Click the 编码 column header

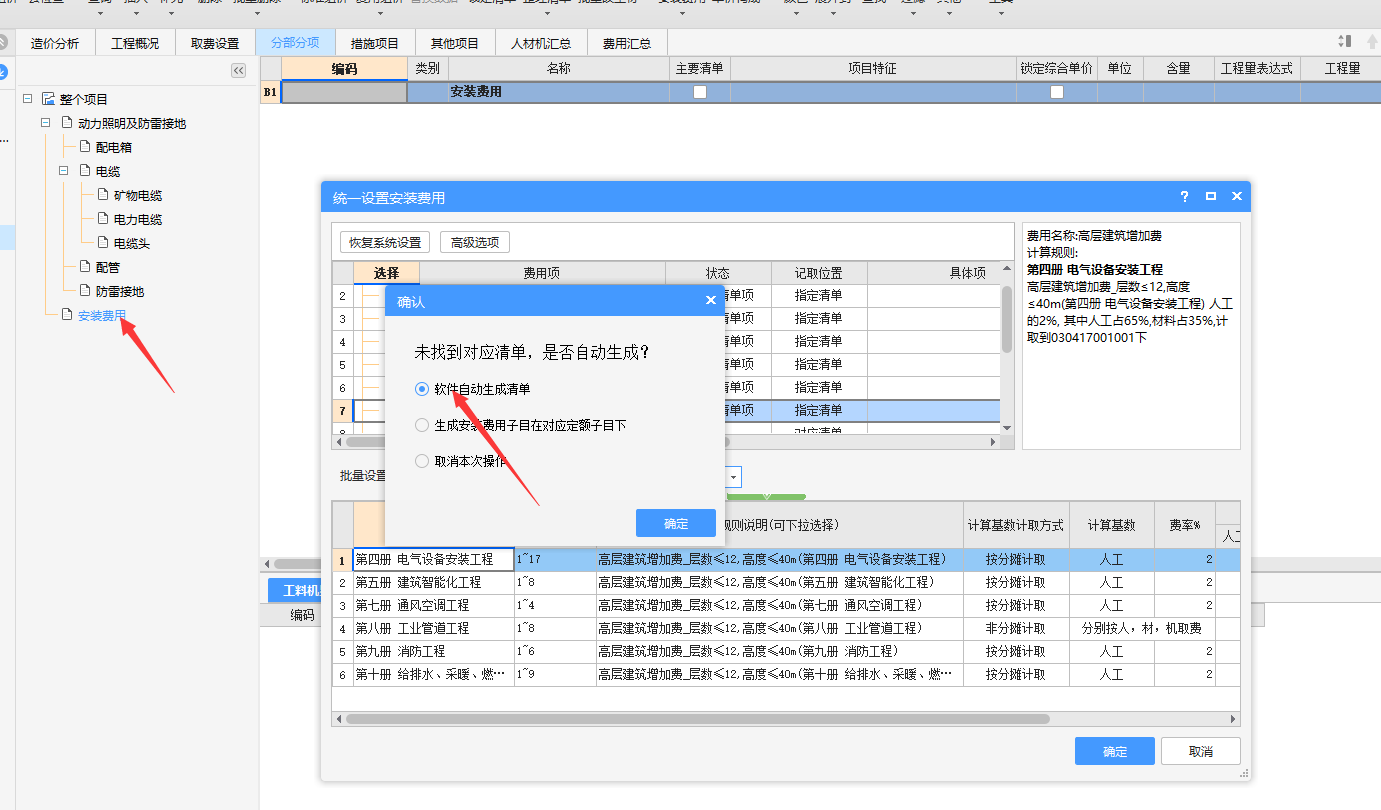(x=344, y=68)
